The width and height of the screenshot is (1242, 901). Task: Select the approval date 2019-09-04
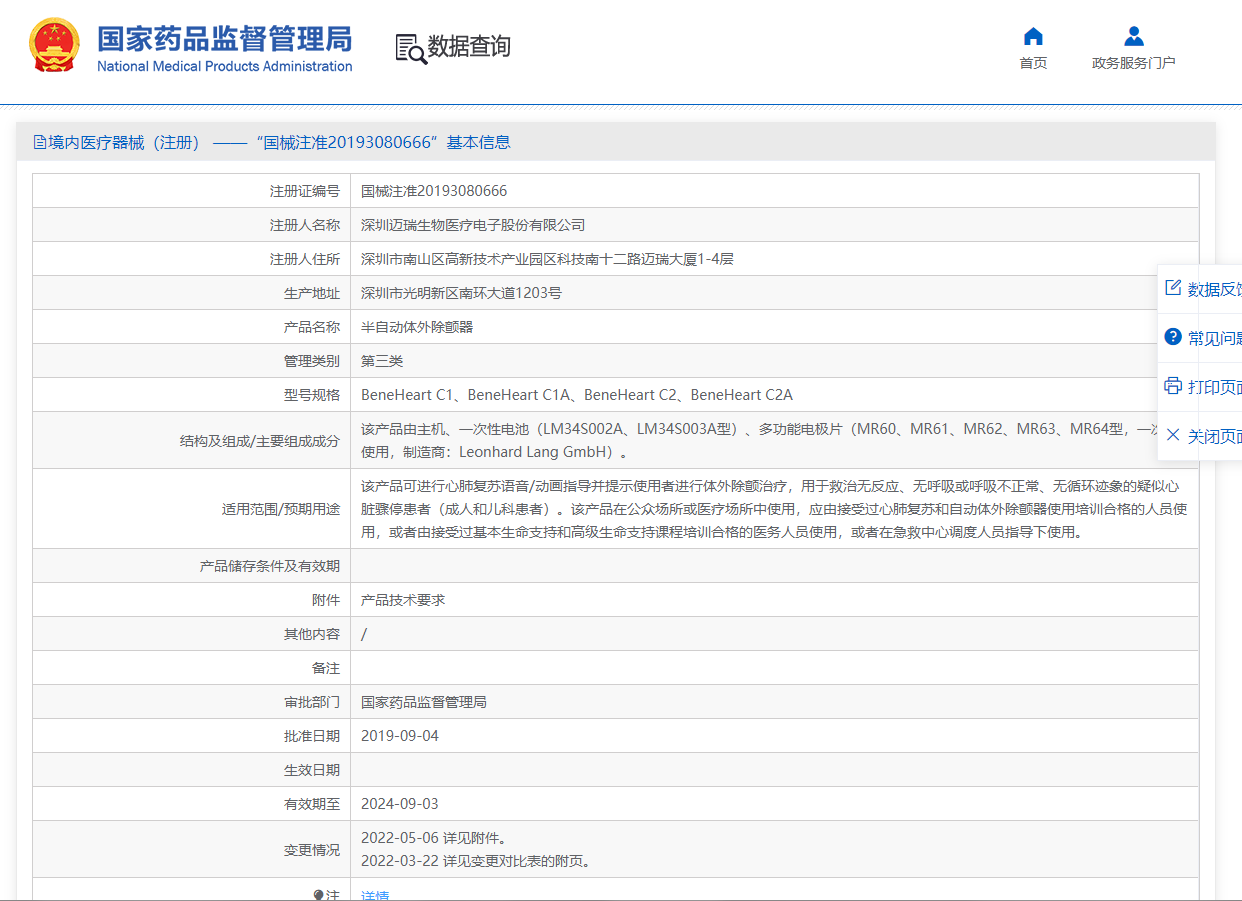400,736
